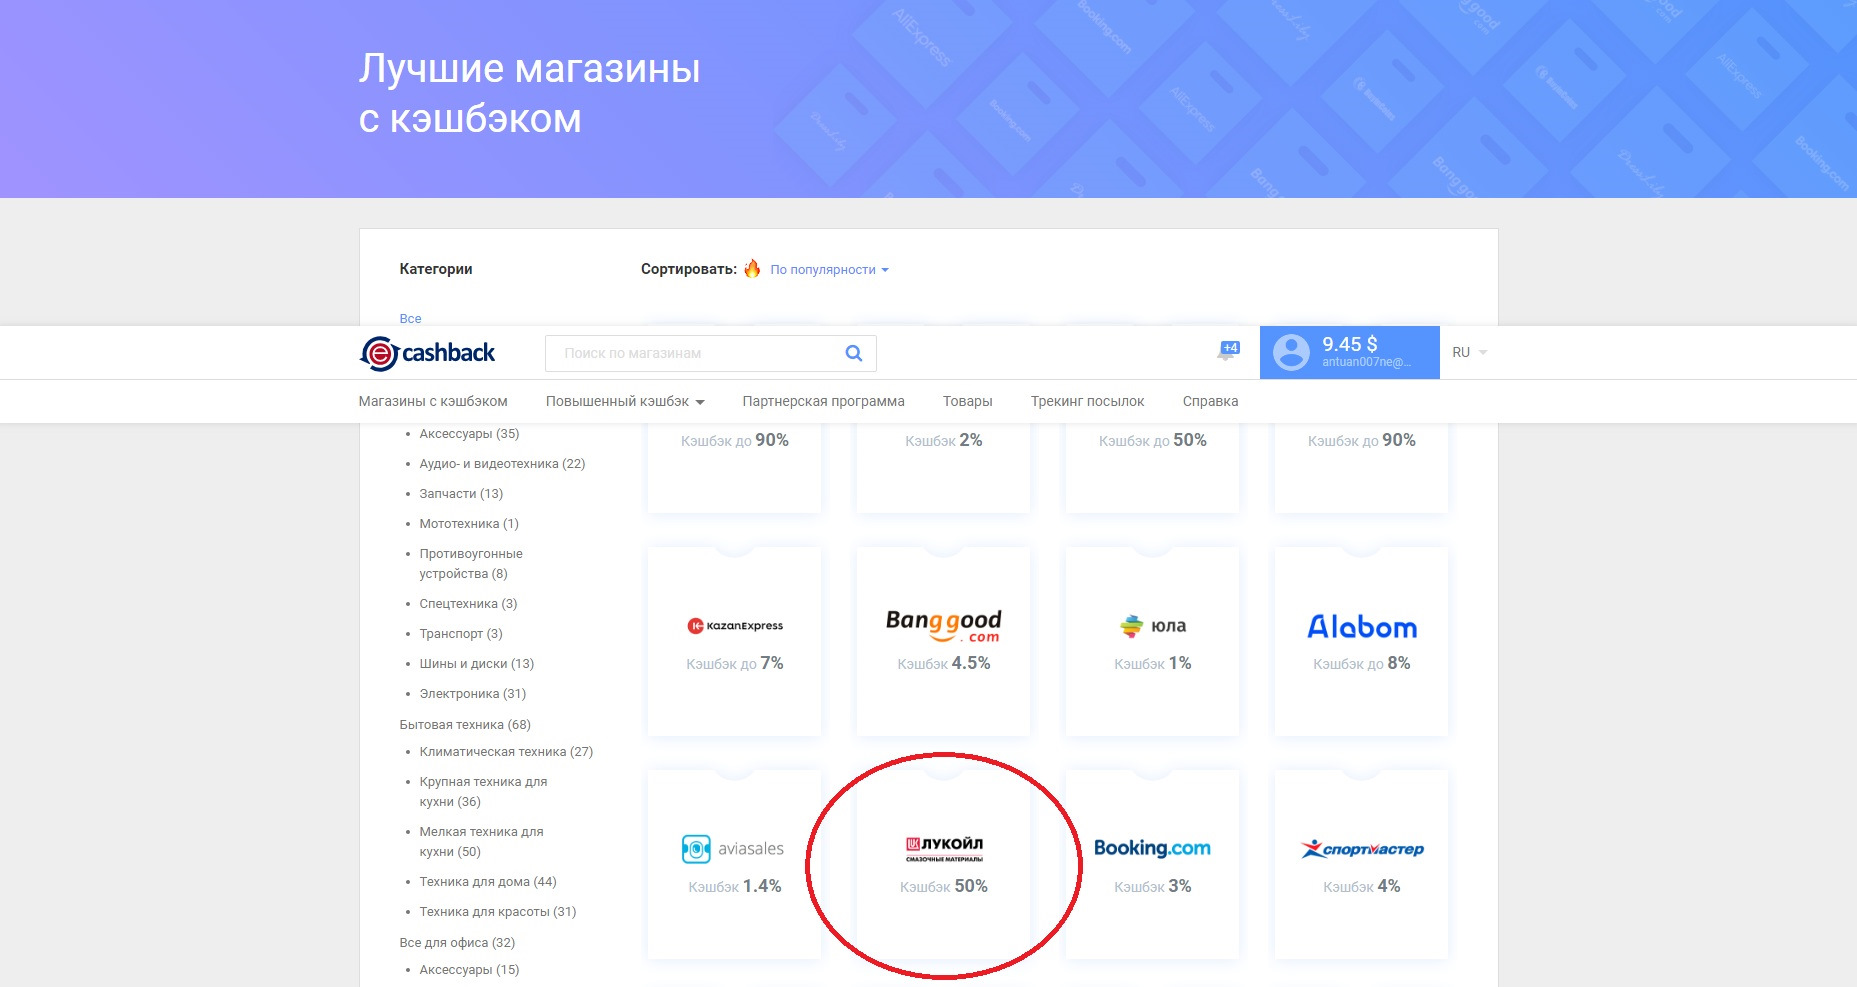This screenshot has width=1857, height=987.
Task: Select category 'Противоугонные устройства (8)'
Action: point(471,564)
